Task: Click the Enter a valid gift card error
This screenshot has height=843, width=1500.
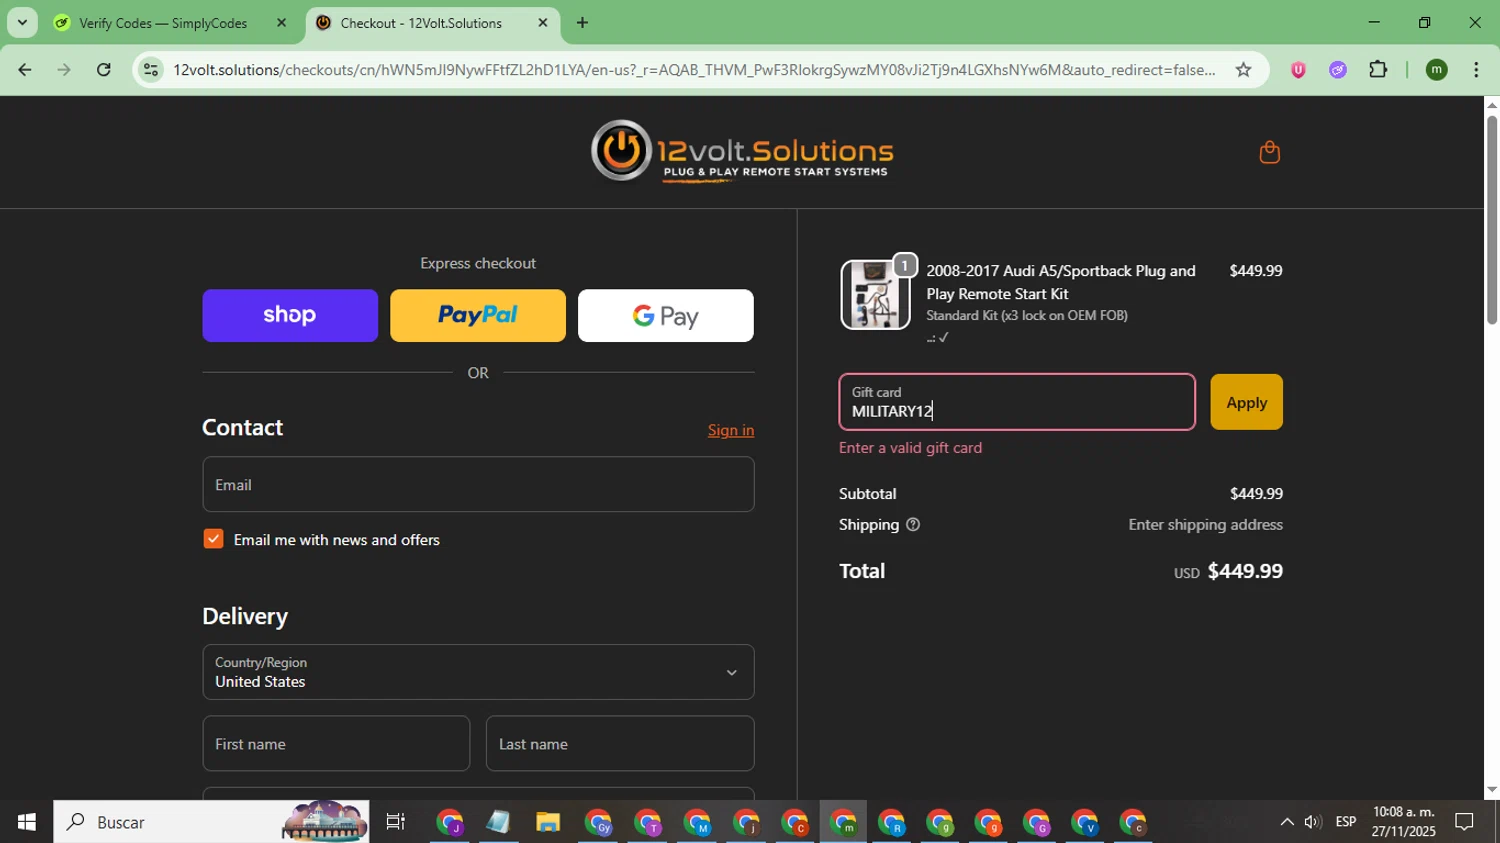Action: [910, 448]
